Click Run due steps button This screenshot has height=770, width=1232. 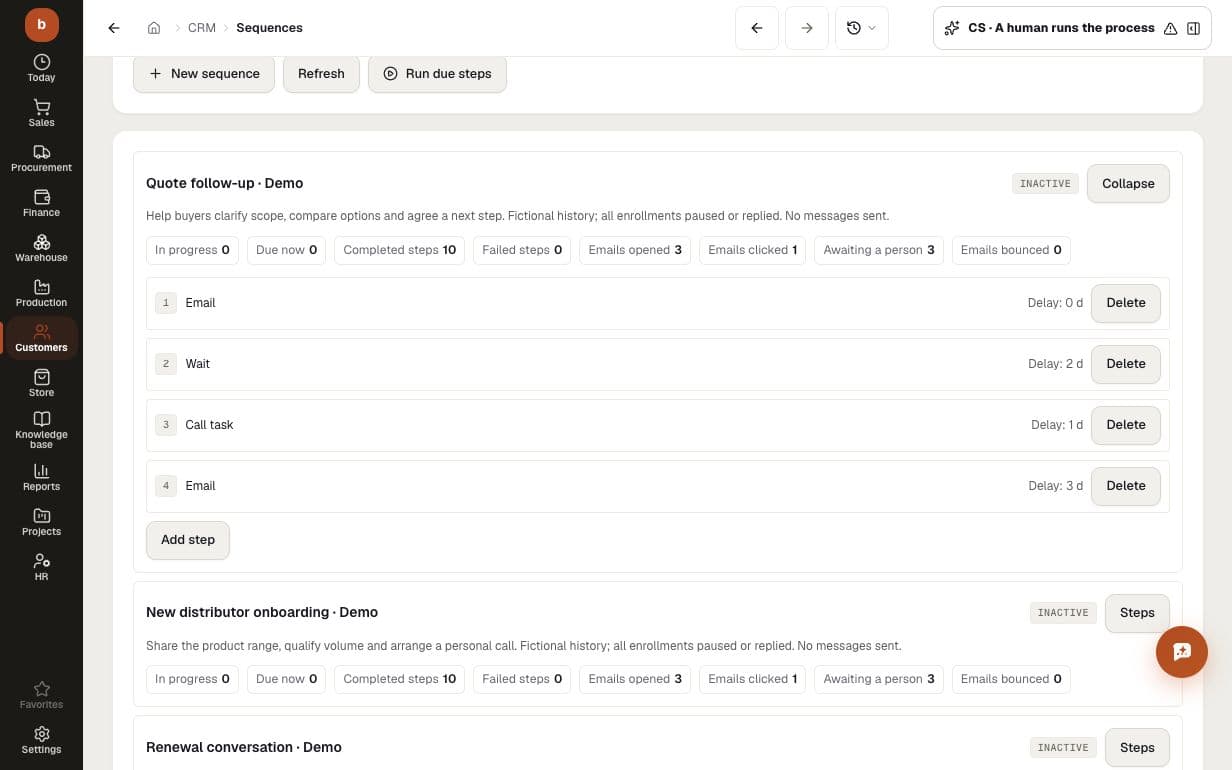(x=437, y=74)
